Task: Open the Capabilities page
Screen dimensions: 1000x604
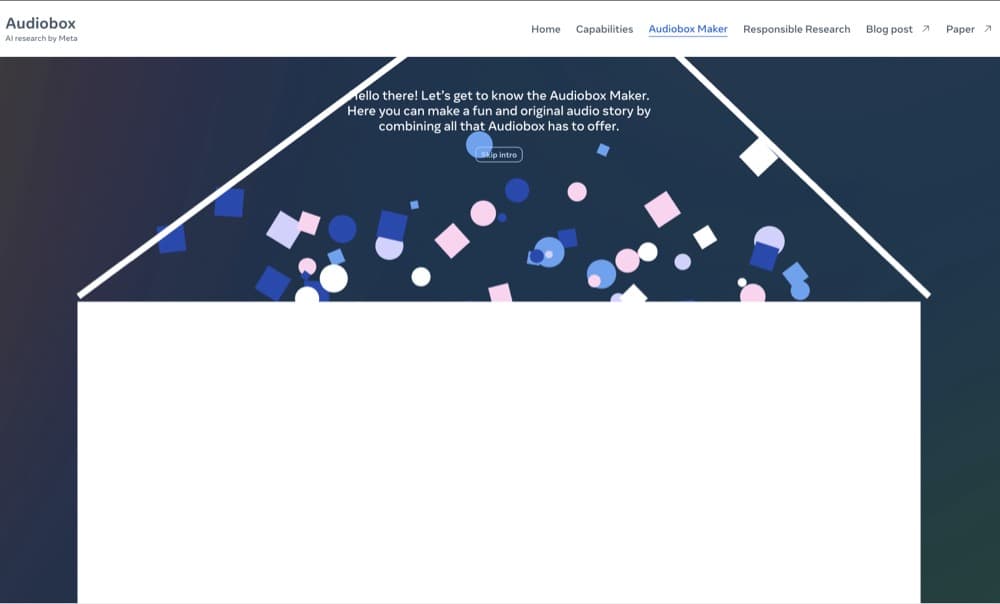Action: pyautogui.click(x=604, y=29)
